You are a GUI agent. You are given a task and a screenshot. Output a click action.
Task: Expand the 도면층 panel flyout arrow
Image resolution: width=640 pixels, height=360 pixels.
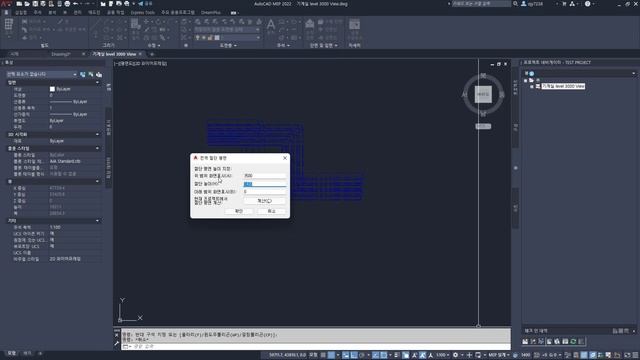coord(236,45)
